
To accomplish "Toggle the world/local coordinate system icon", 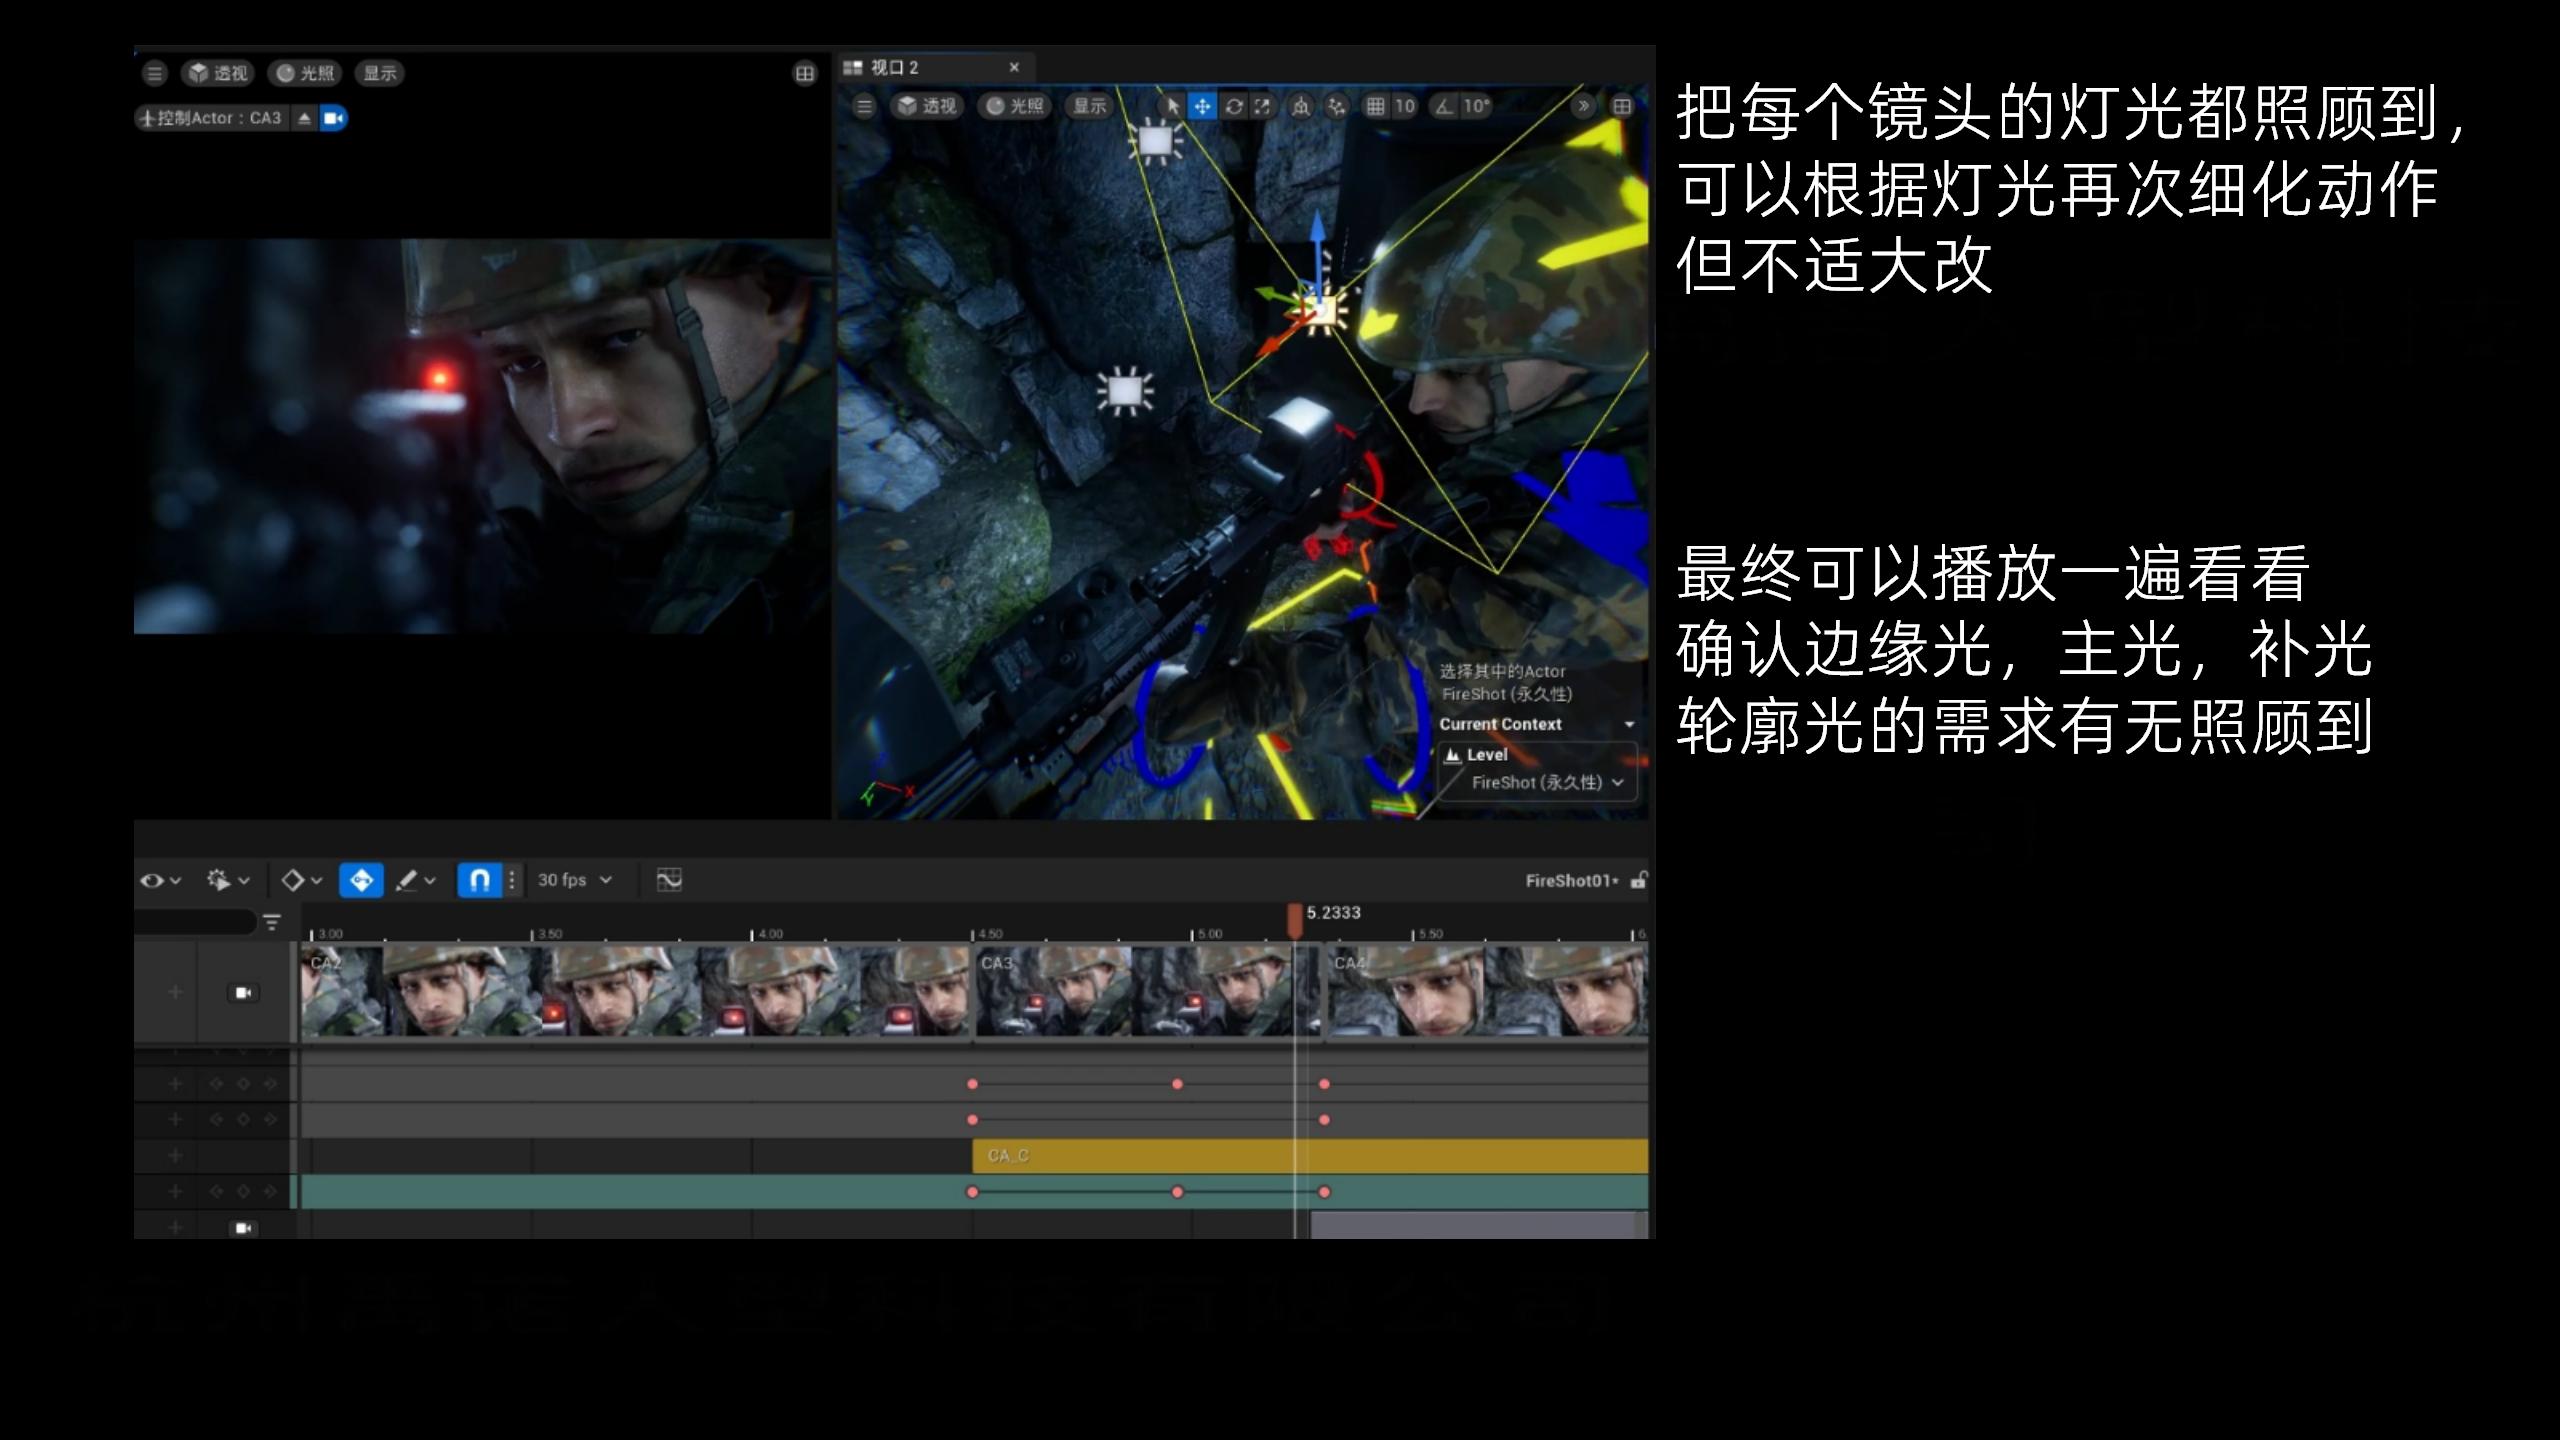I will pyautogui.click(x=1301, y=106).
